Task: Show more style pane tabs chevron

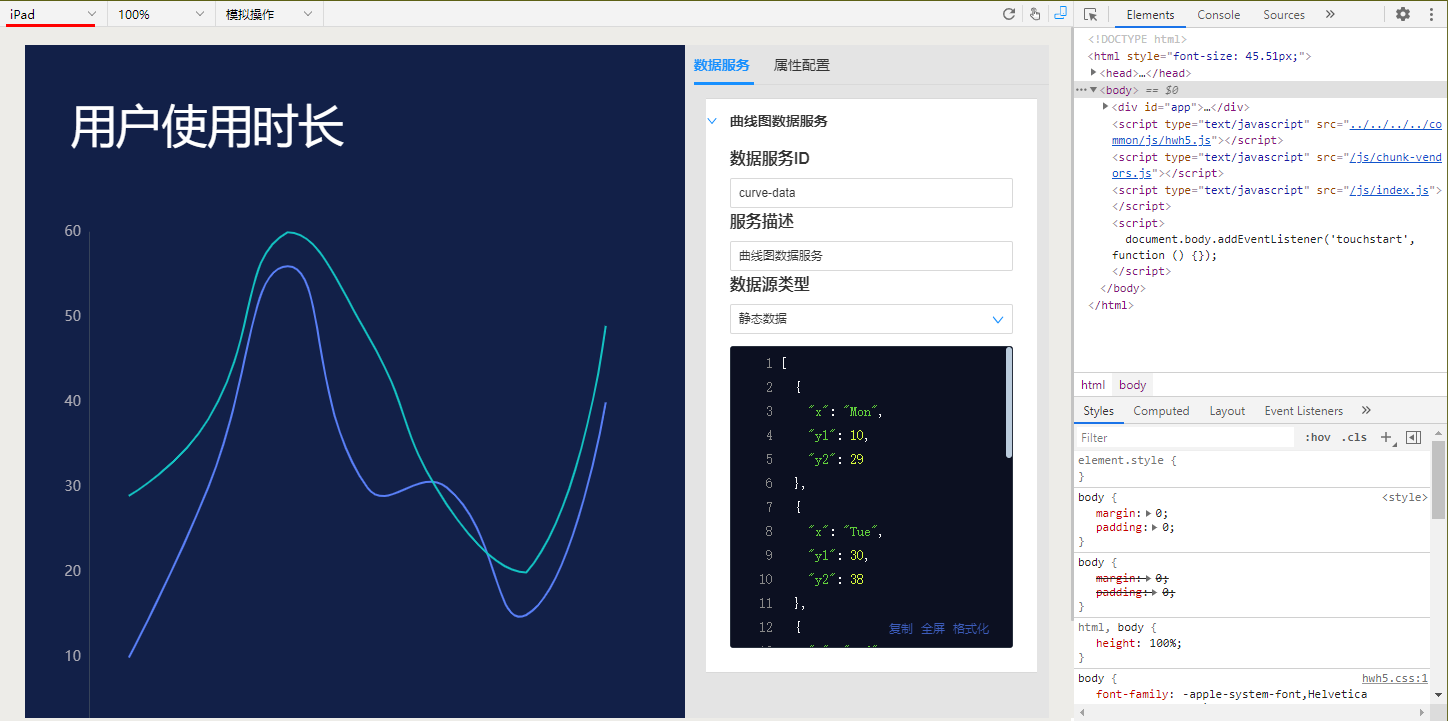Action: [x=1366, y=411]
